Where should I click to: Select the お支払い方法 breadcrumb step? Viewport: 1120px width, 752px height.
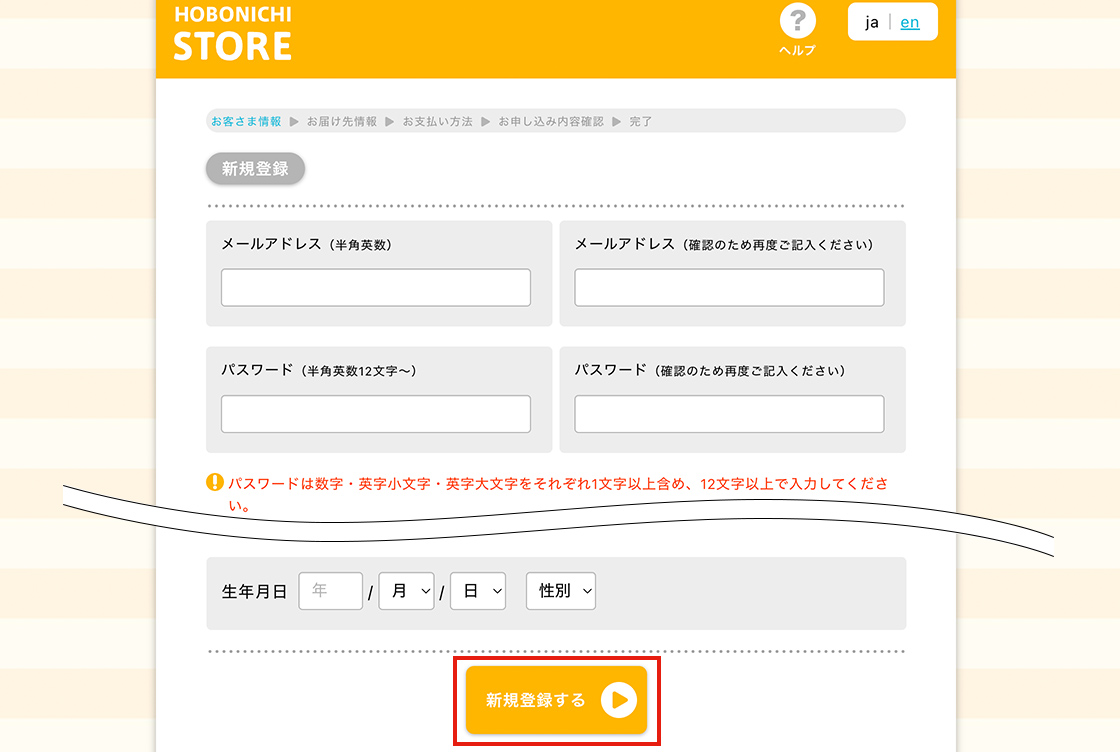click(438, 121)
